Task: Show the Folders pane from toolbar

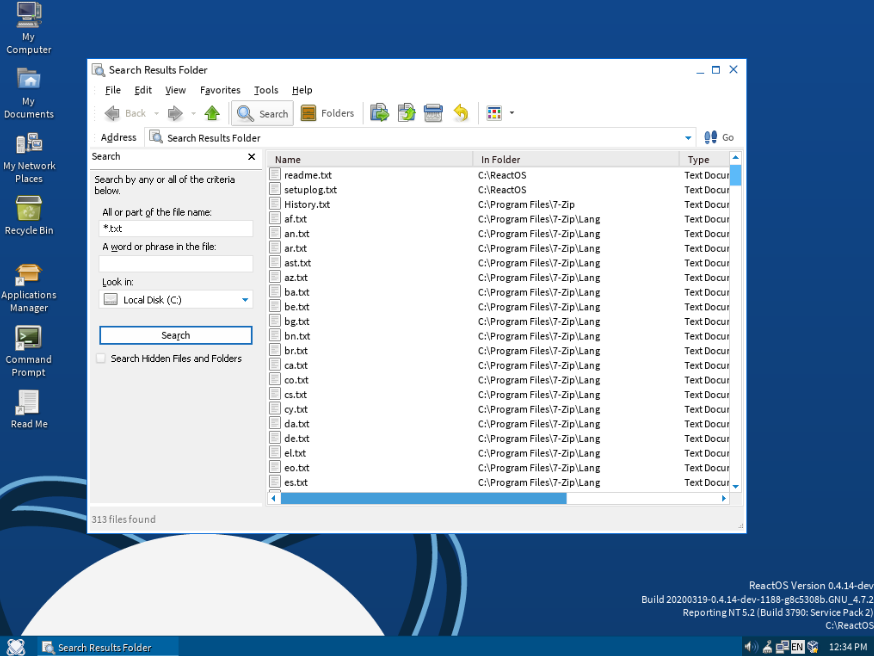Action: (x=327, y=113)
